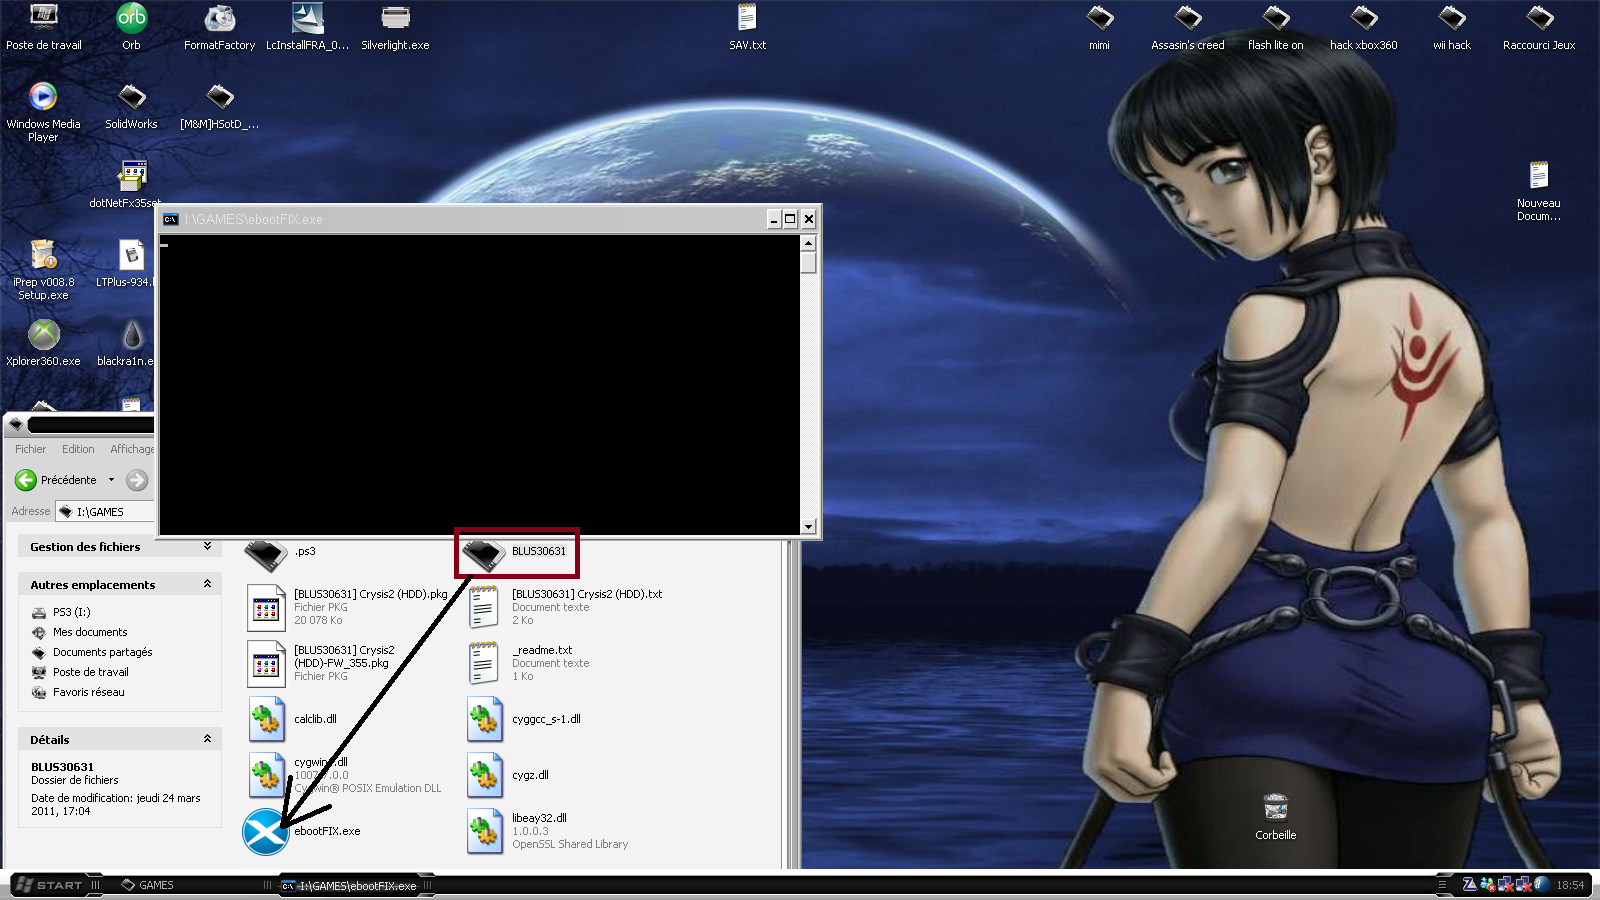Viewport: 1600px width, 900px height.
Task: Switch to I:\GAMES\ebootFIX.exe taskbar item
Action: [349, 885]
